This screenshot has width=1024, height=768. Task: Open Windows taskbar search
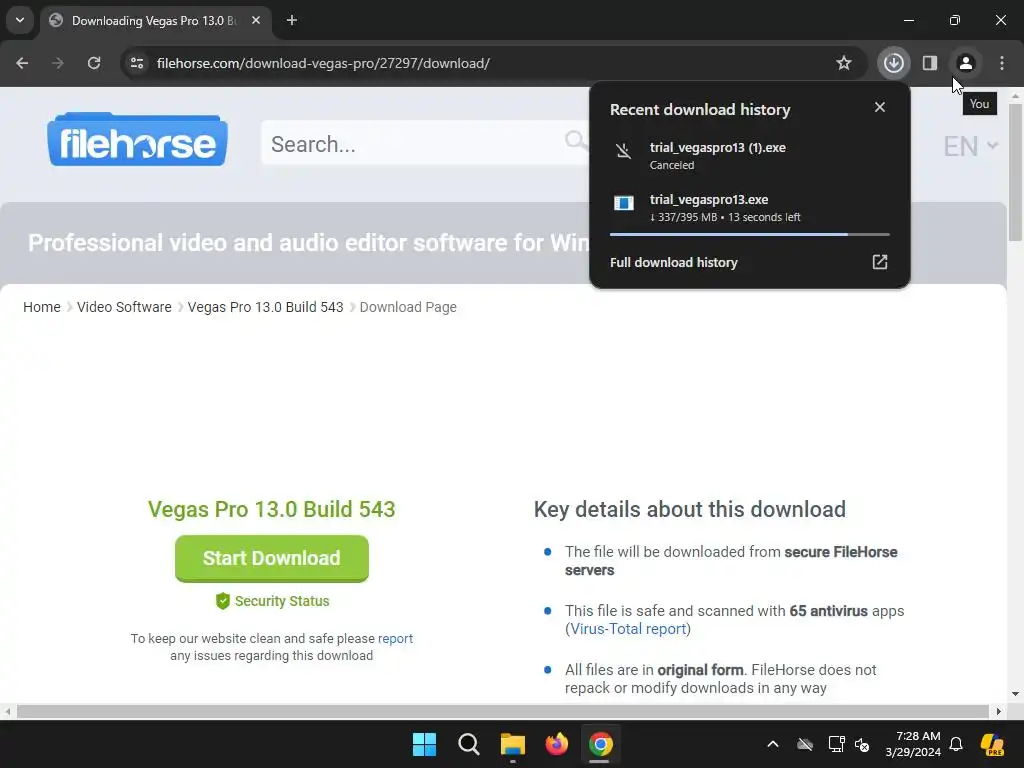coord(469,744)
